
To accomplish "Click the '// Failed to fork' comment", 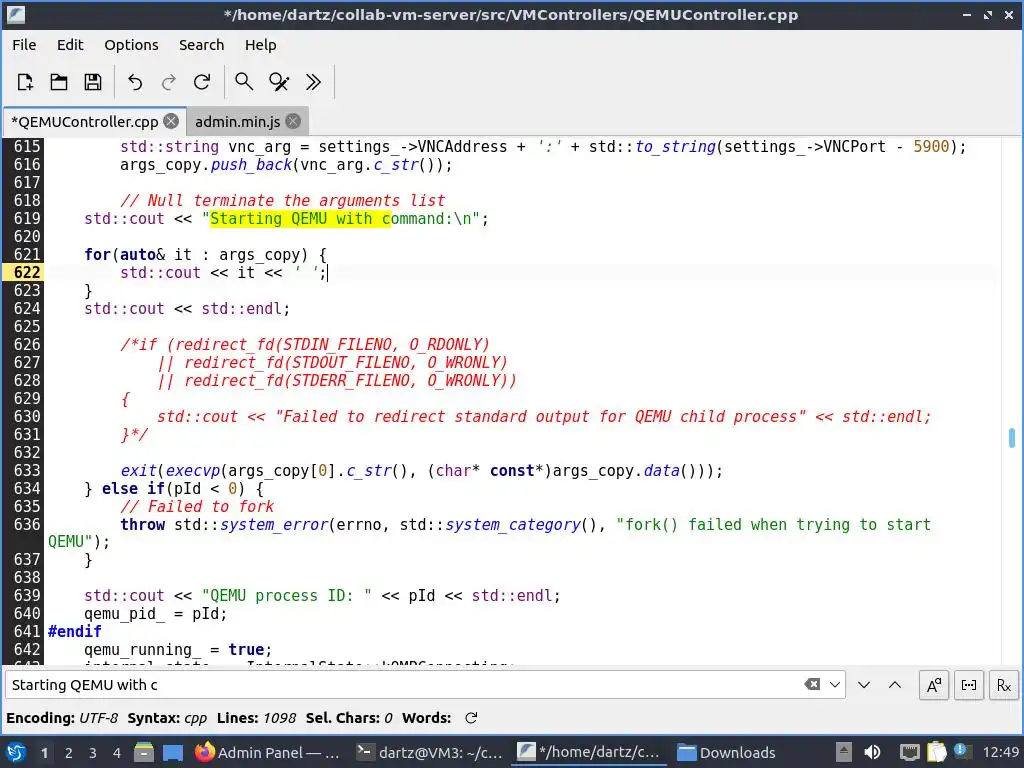I will (x=197, y=507).
